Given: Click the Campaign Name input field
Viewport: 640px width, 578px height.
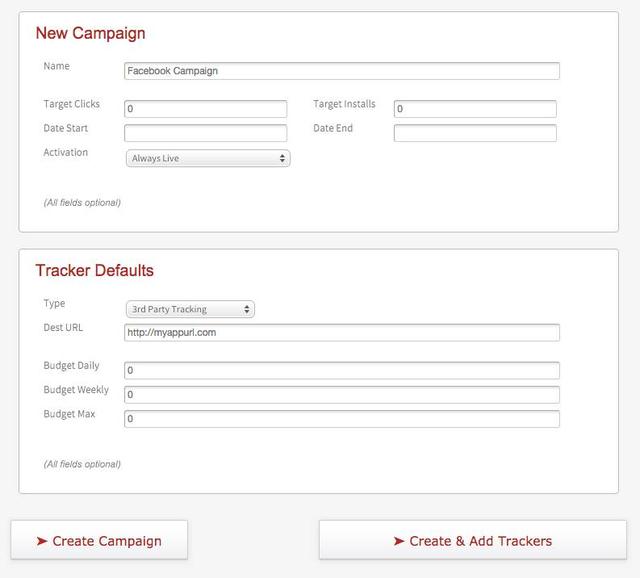Looking at the screenshot, I should [341, 71].
